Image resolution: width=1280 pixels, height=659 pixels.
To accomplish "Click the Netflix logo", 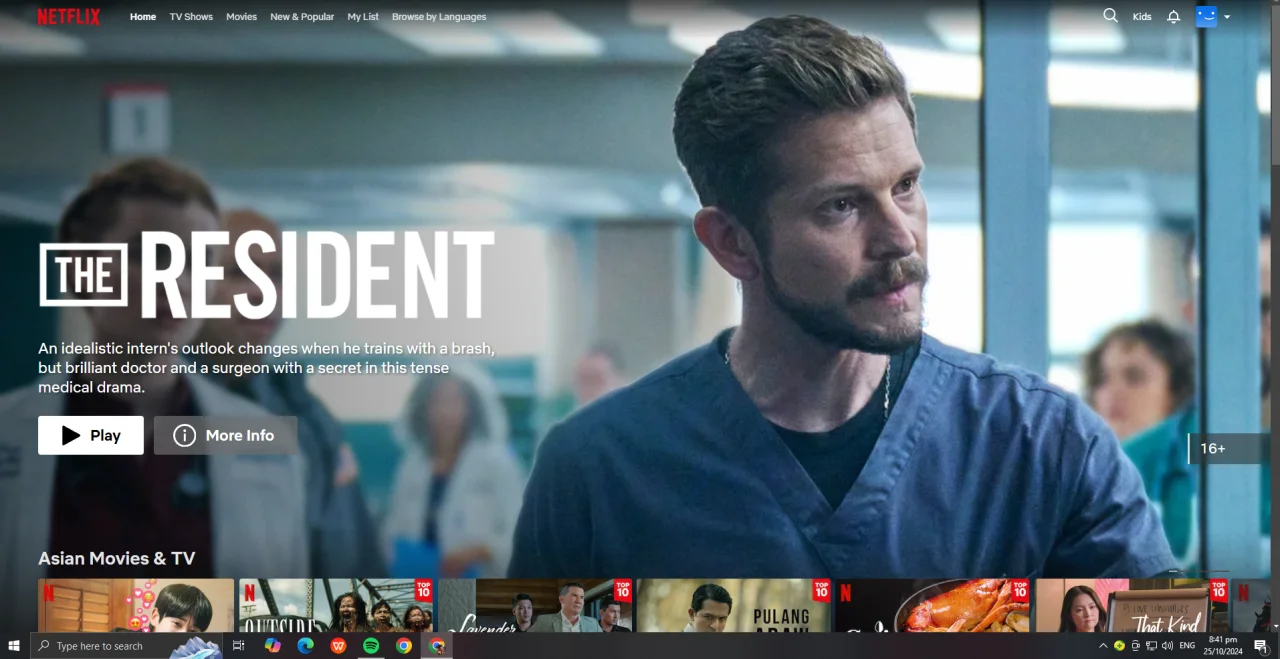I will pyautogui.click(x=69, y=17).
